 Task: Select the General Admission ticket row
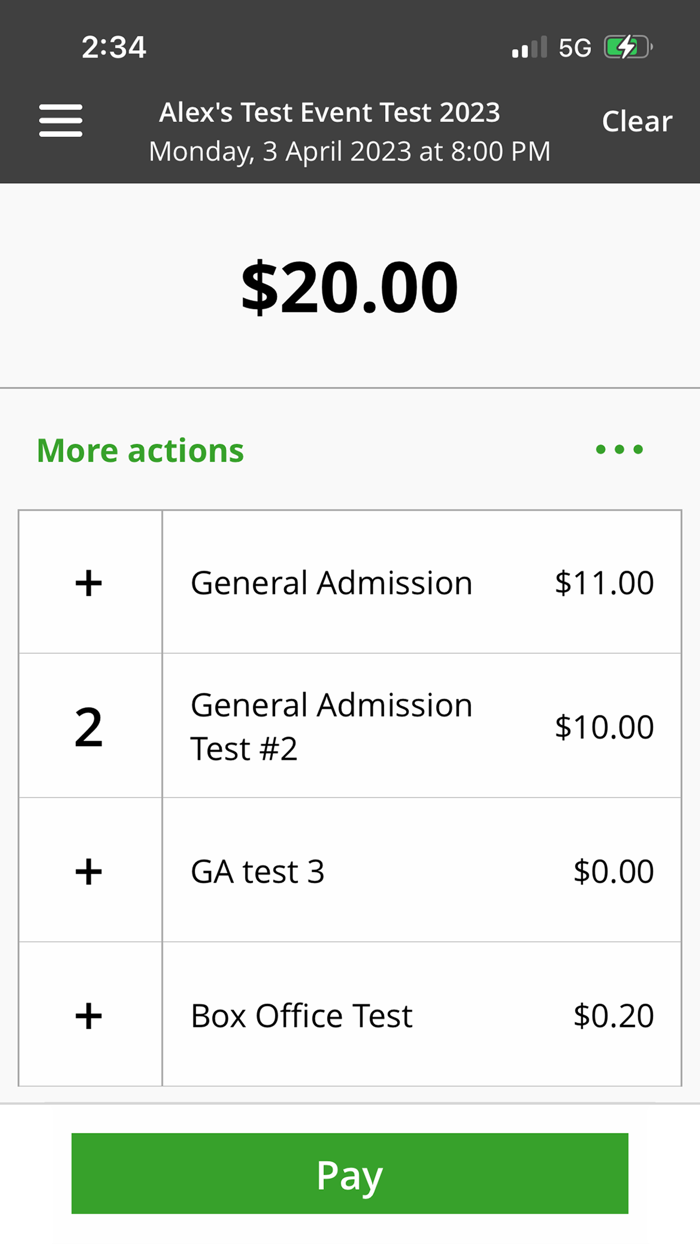[x=331, y=583]
